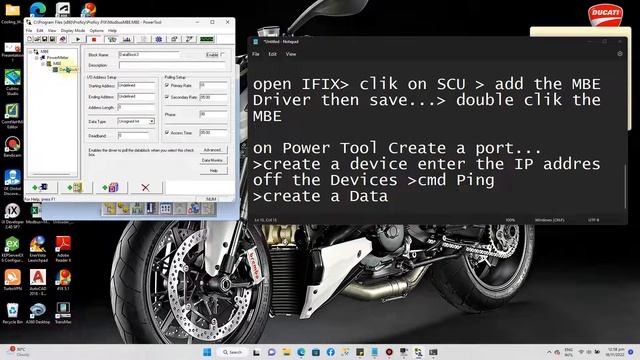Open PowerTool Options menu
Screen dimensions: 640x360
tap(96, 31)
